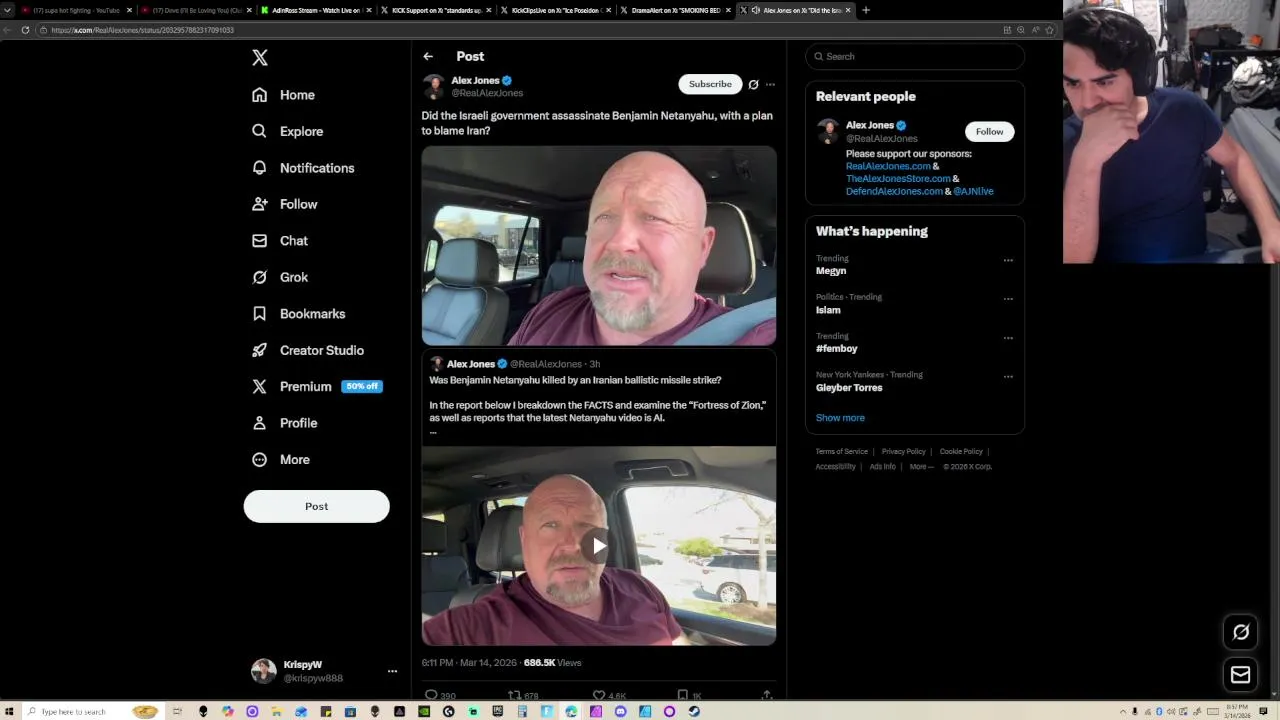The width and height of the screenshot is (1280, 720).
Task: Open options for #femboy trend
Action: (x=1008, y=338)
